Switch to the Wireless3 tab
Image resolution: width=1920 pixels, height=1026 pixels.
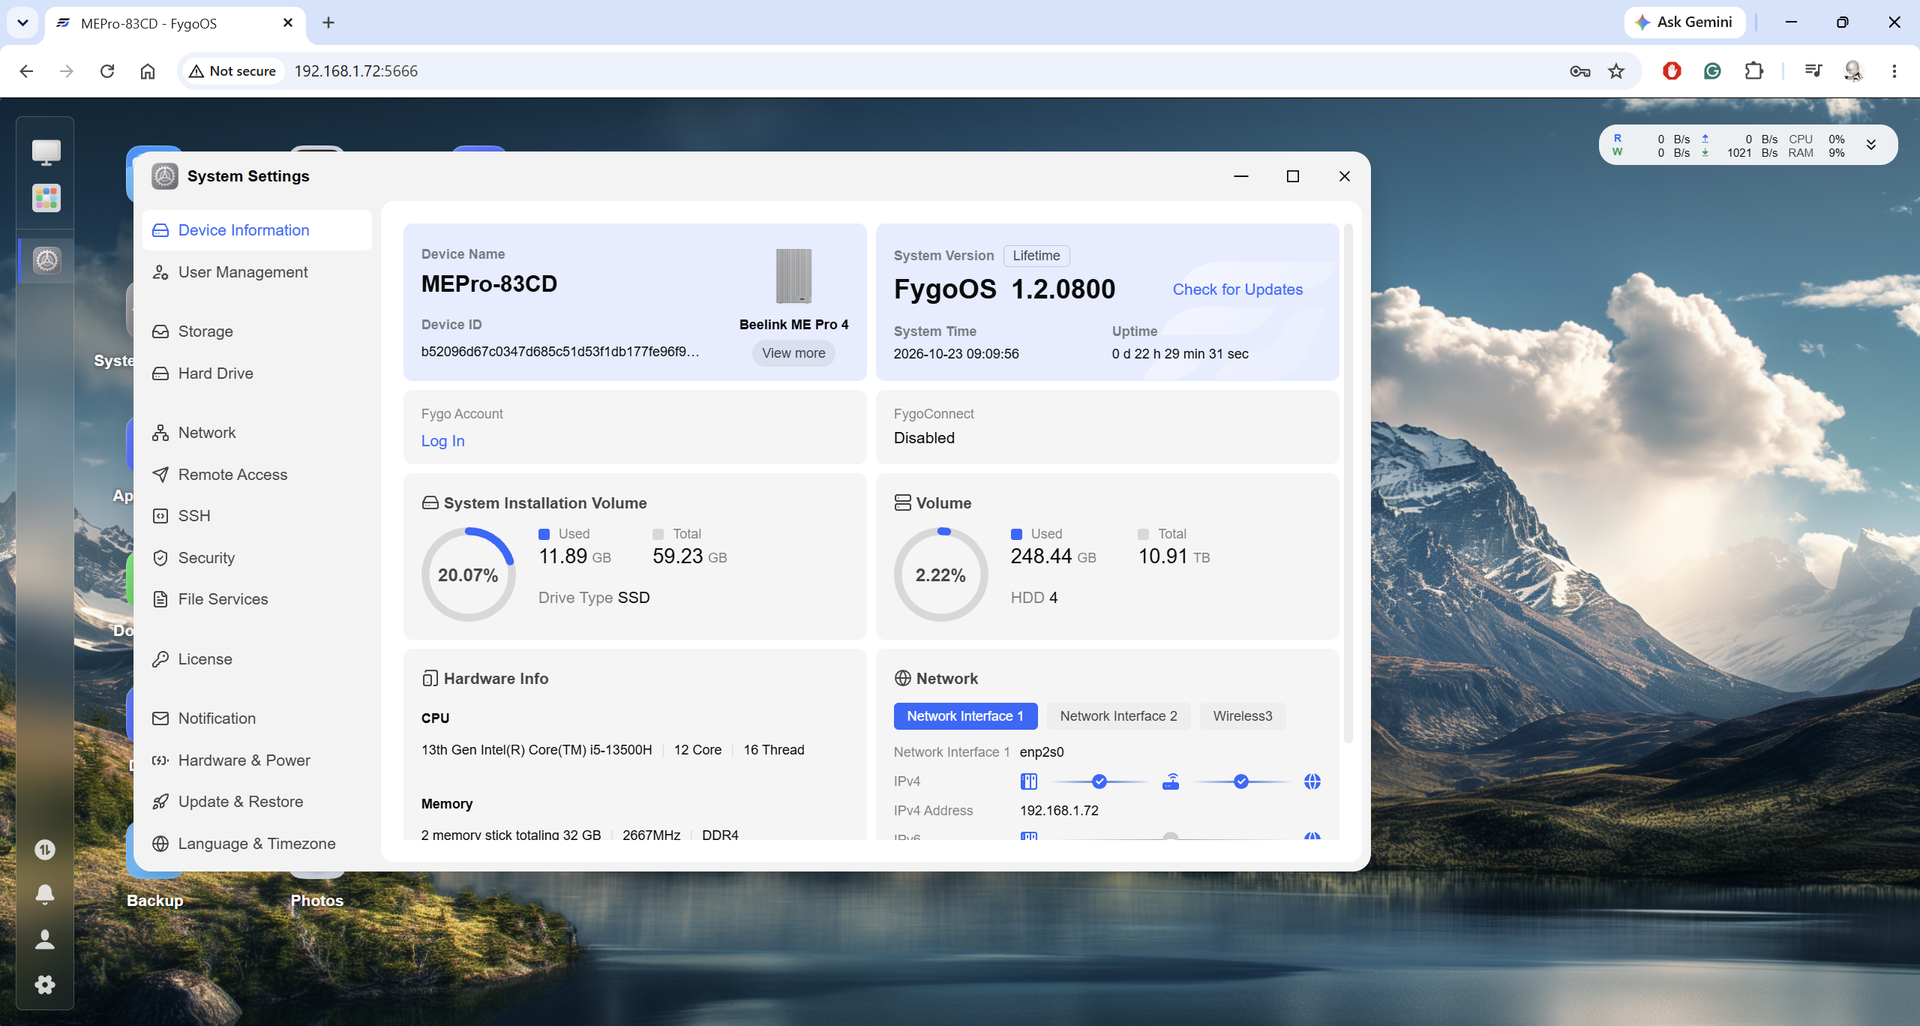(1242, 716)
